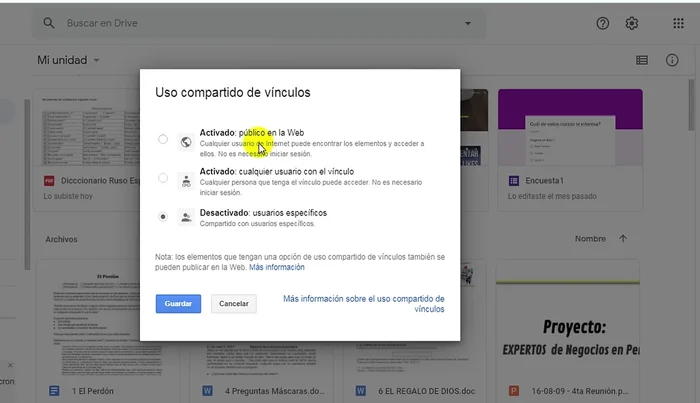Dismiss the notification with the small X
The width and height of the screenshot is (700, 403).
10,365
